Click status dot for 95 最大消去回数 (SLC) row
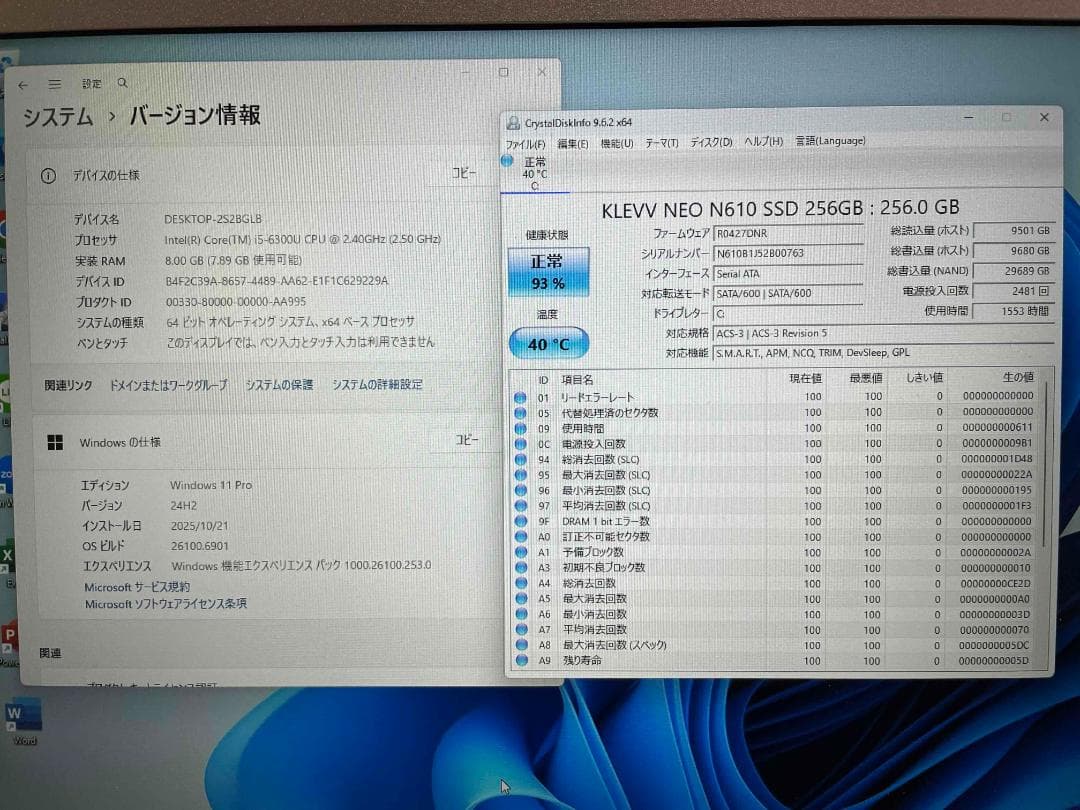 coord(521,475)
